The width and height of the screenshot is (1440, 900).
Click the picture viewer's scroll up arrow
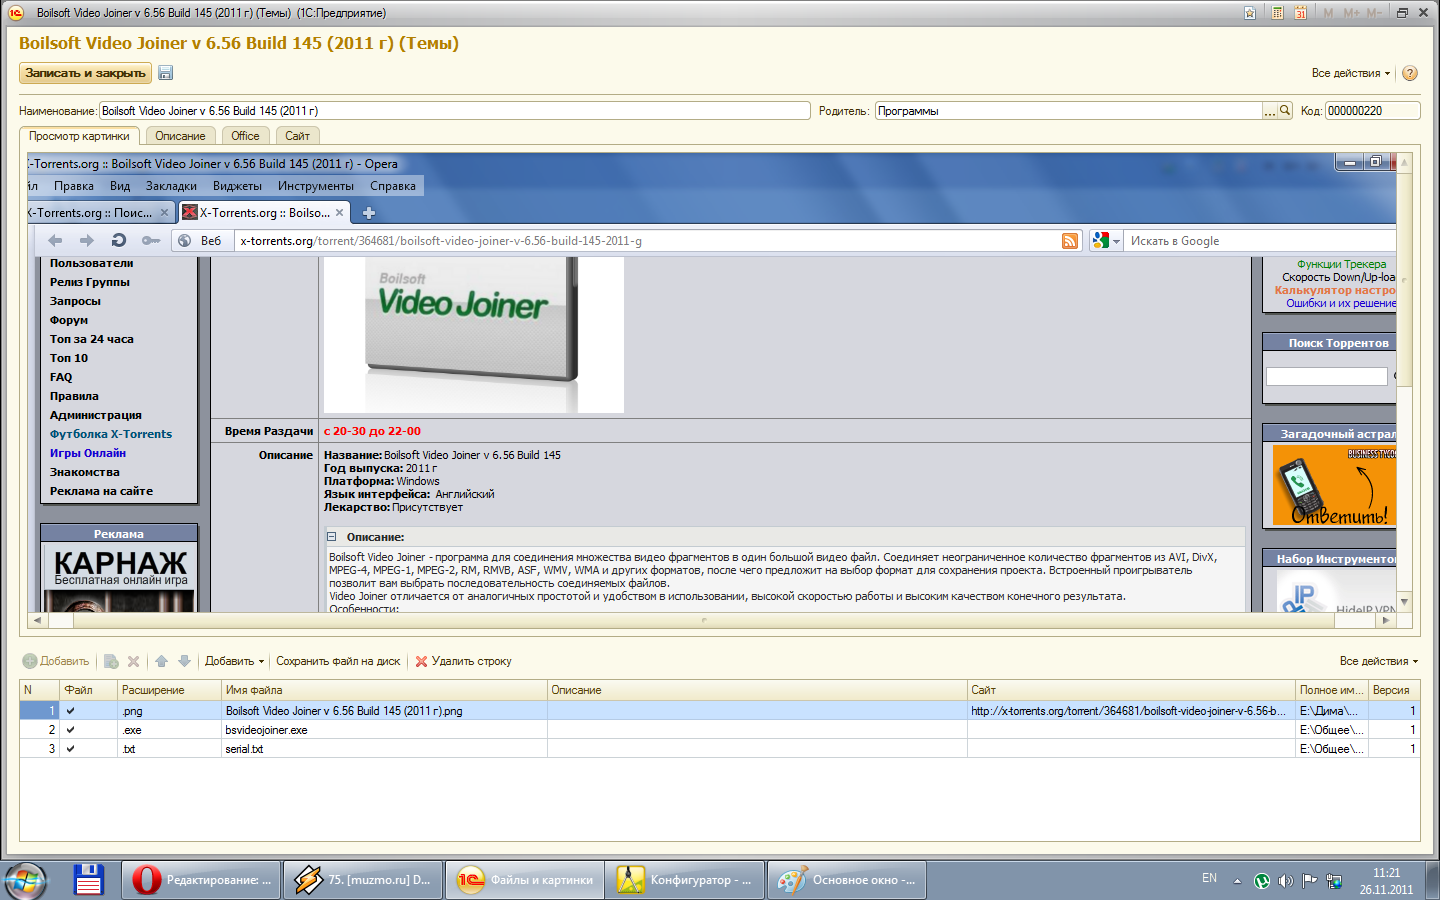(x=1404, y=161)
